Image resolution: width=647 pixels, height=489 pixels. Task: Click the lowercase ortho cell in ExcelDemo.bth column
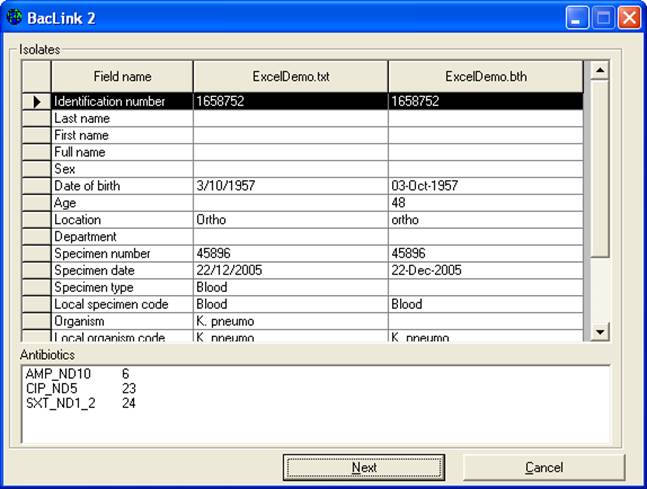pos(486,220)
